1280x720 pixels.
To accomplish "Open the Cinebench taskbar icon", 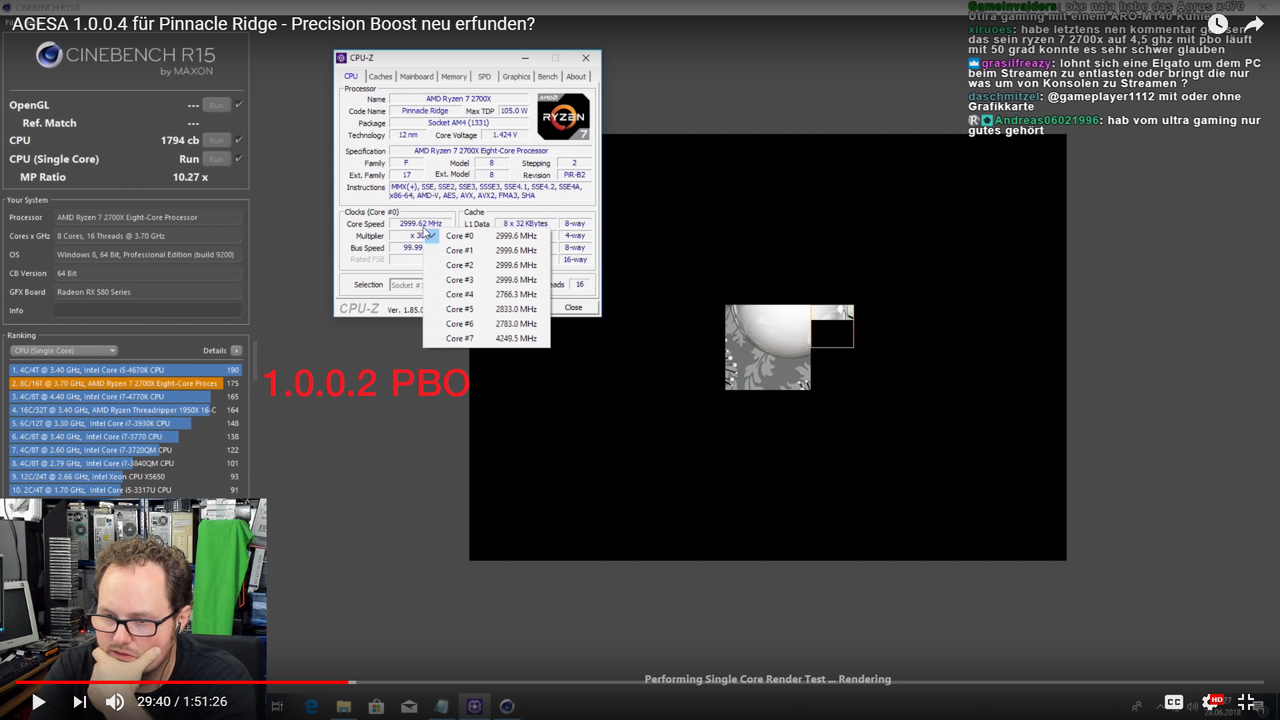I will pyautogui.click(x=507, y=707).
